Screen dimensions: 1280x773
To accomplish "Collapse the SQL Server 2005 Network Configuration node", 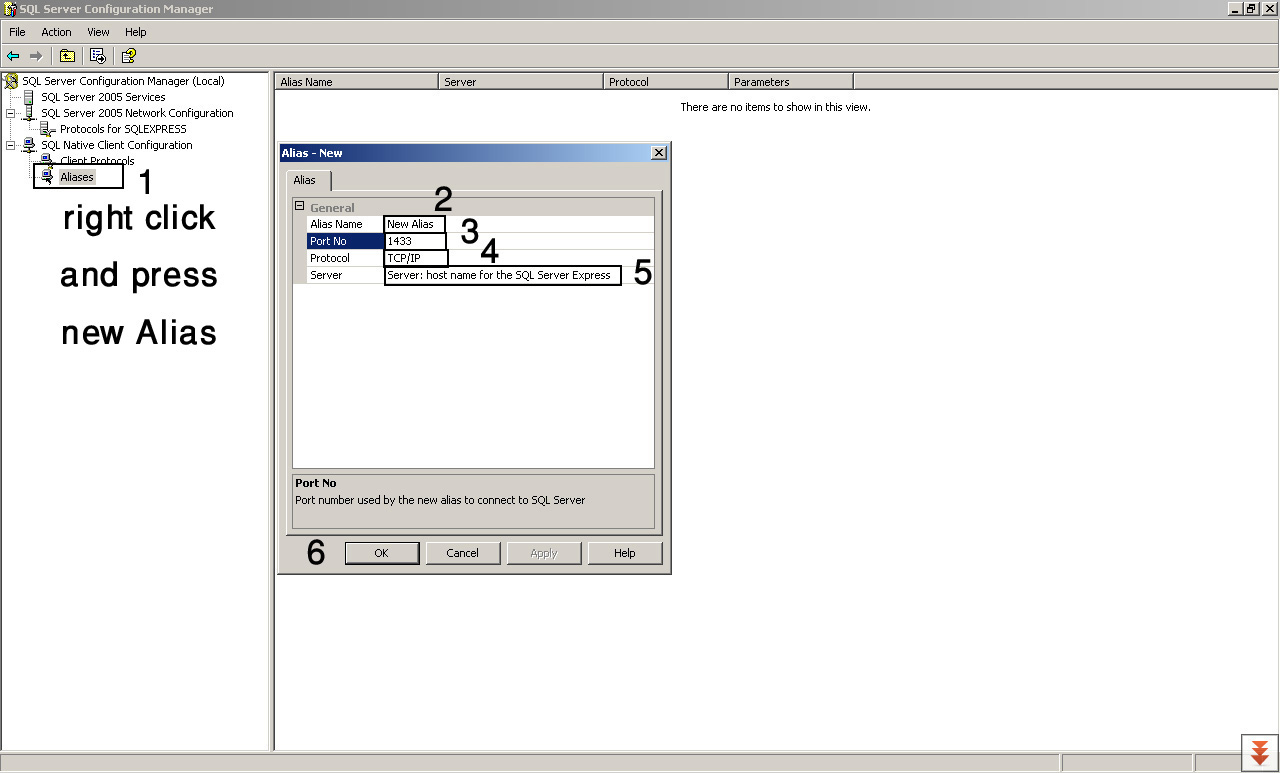I will click(10, 113).
